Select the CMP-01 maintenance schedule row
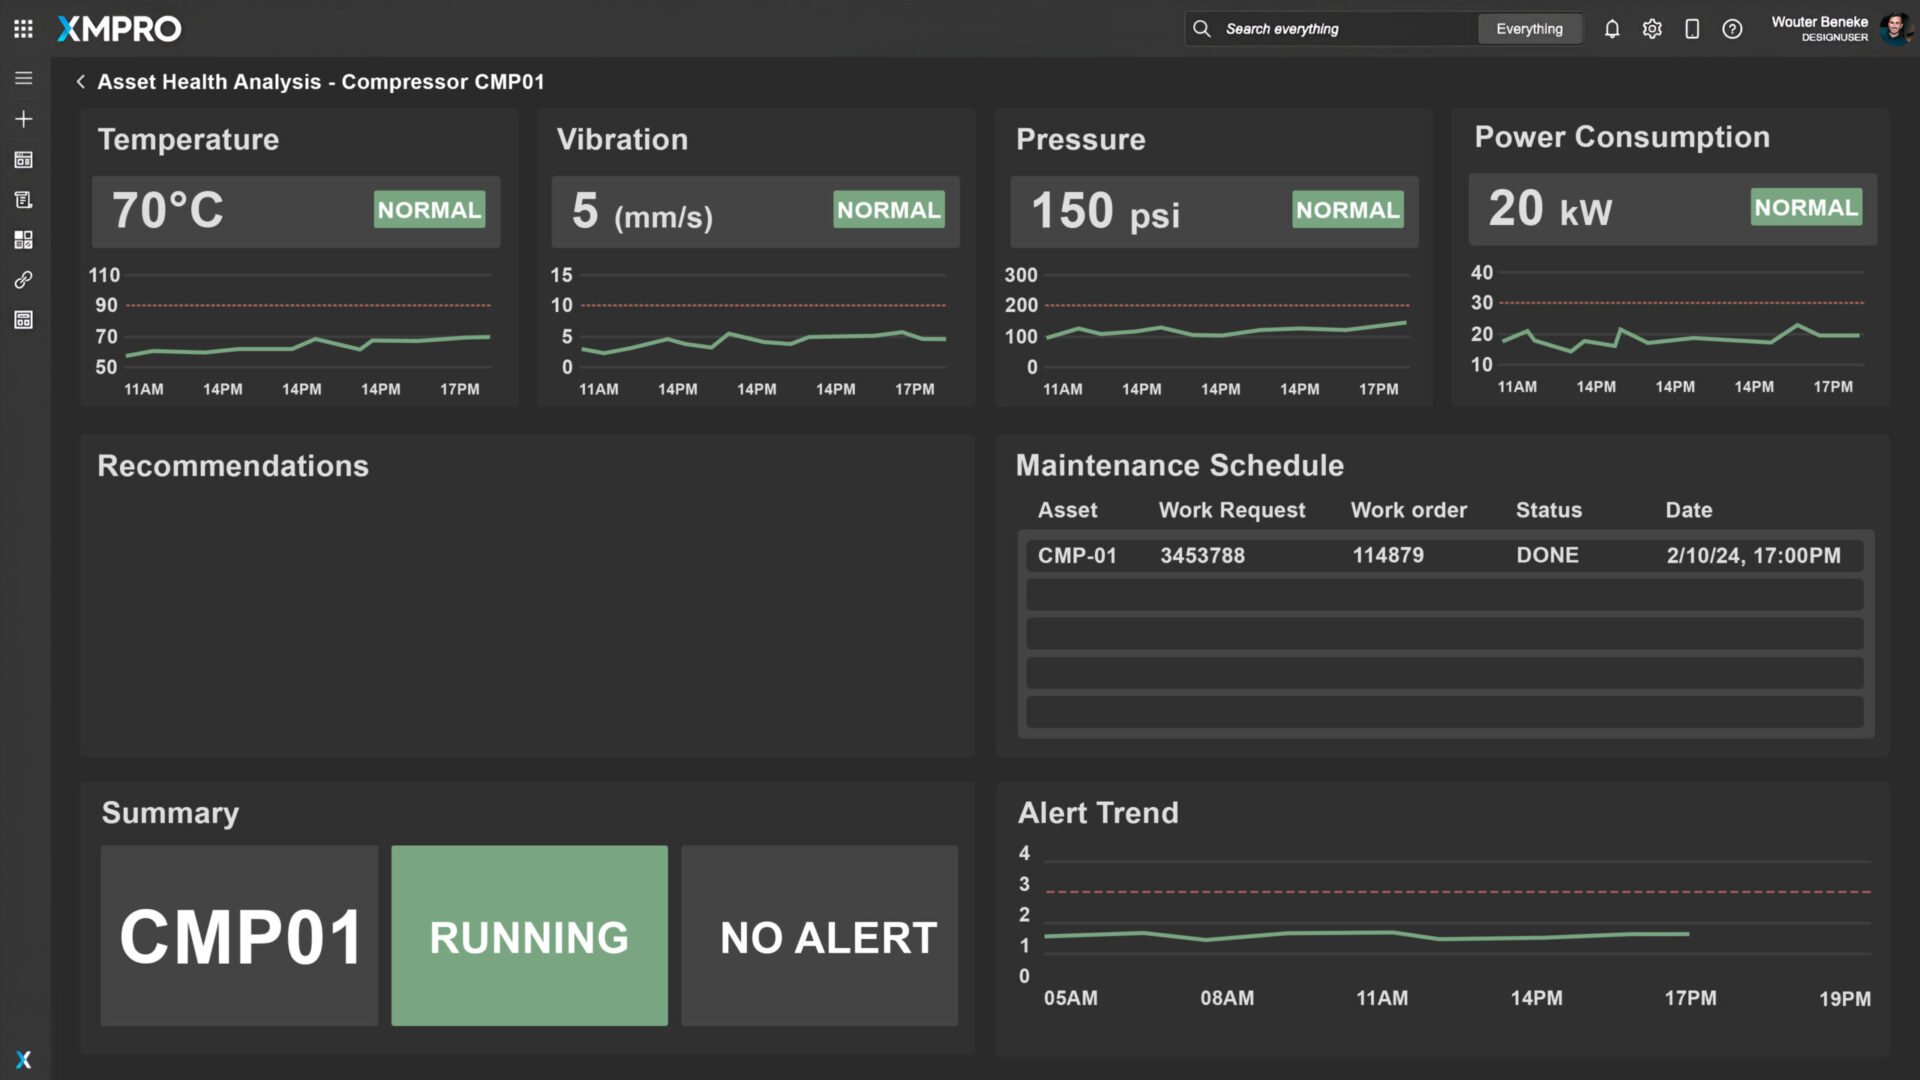Image resolution: width=1920 pixels, height=1080 pixels. tap(1444, 556)
